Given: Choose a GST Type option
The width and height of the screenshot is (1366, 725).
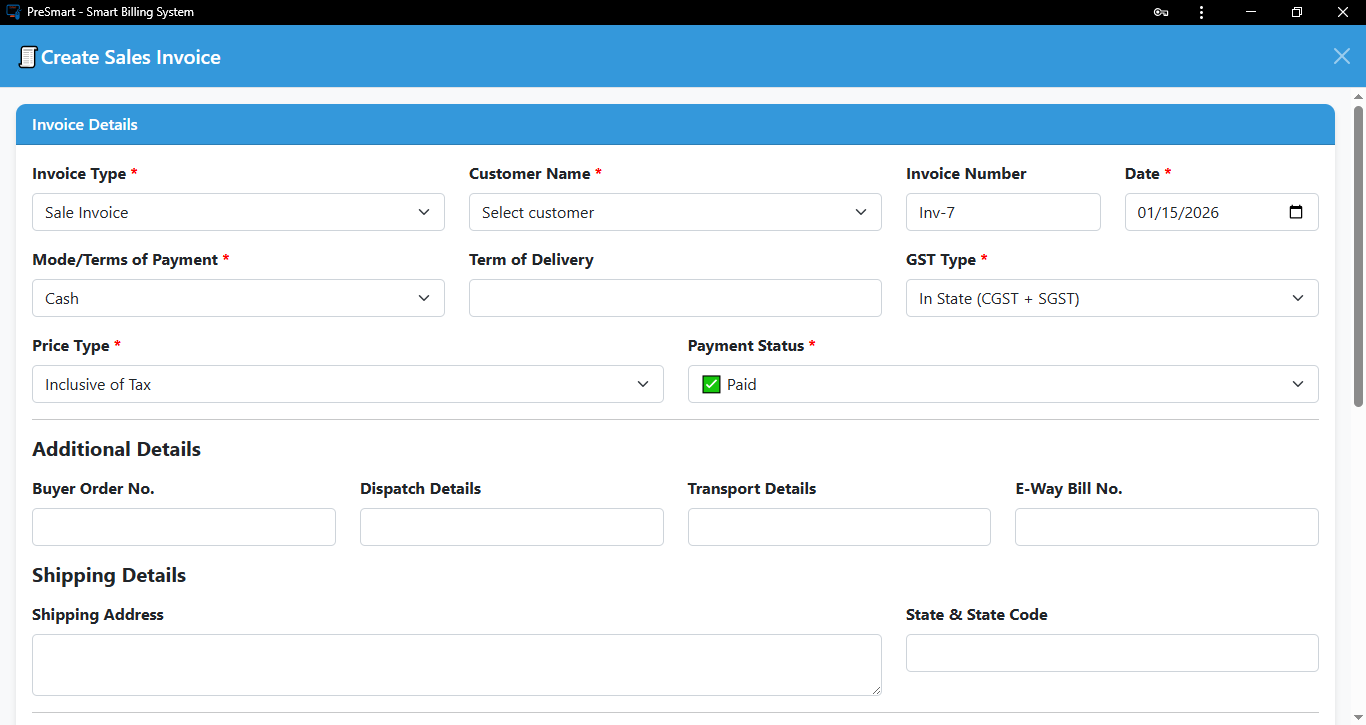Looking at the screenshot, I should 1112,298.
